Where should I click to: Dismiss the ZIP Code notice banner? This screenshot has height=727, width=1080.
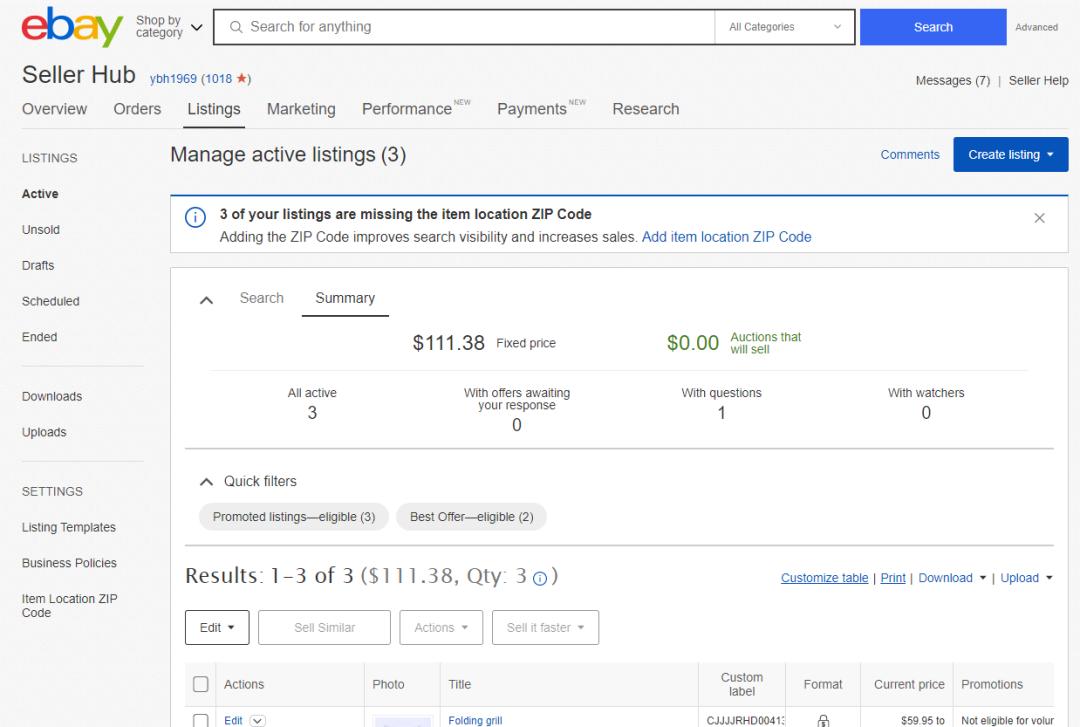click(1039, 218)
